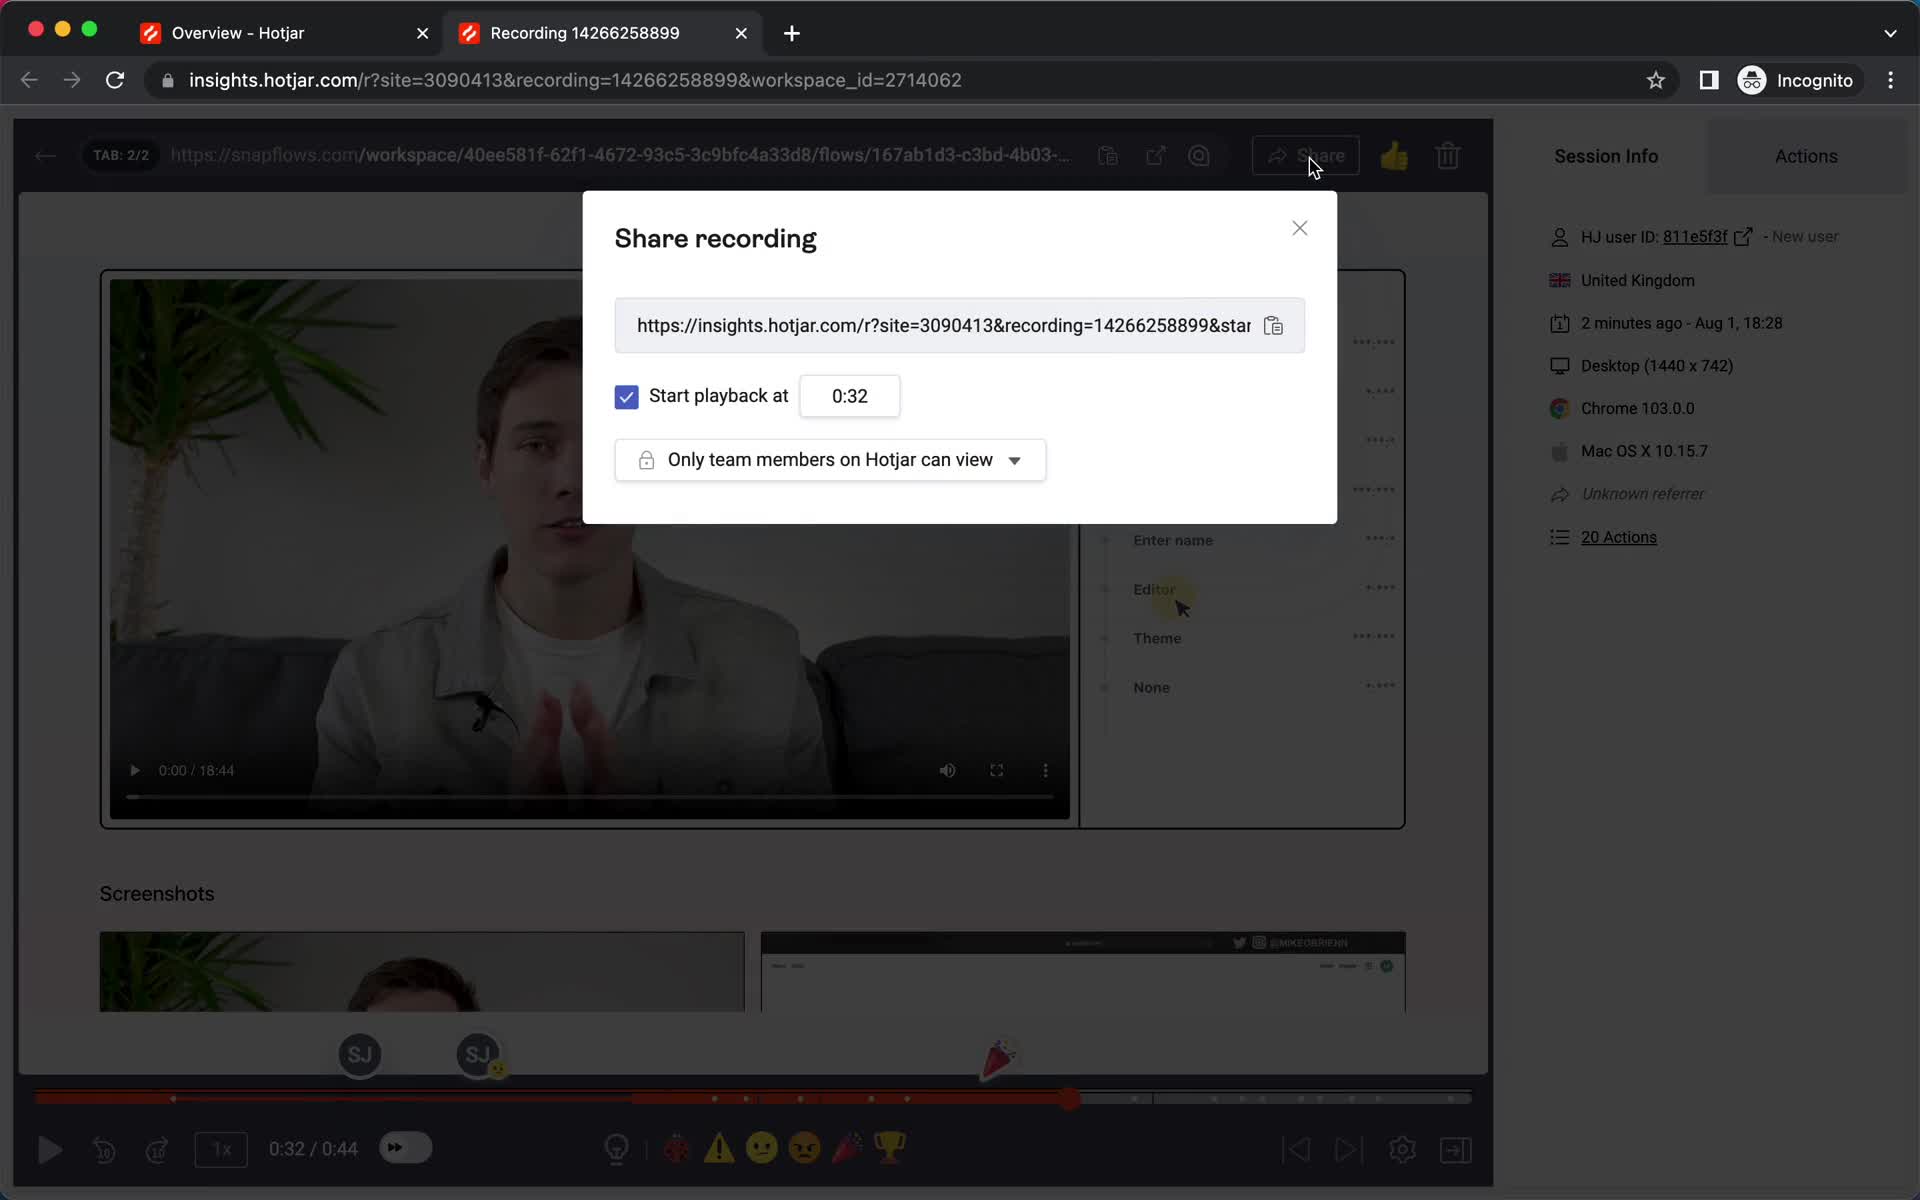Click the 20 Actions link
The width and height of the screenshot is (1920, 1200).
1619,536
